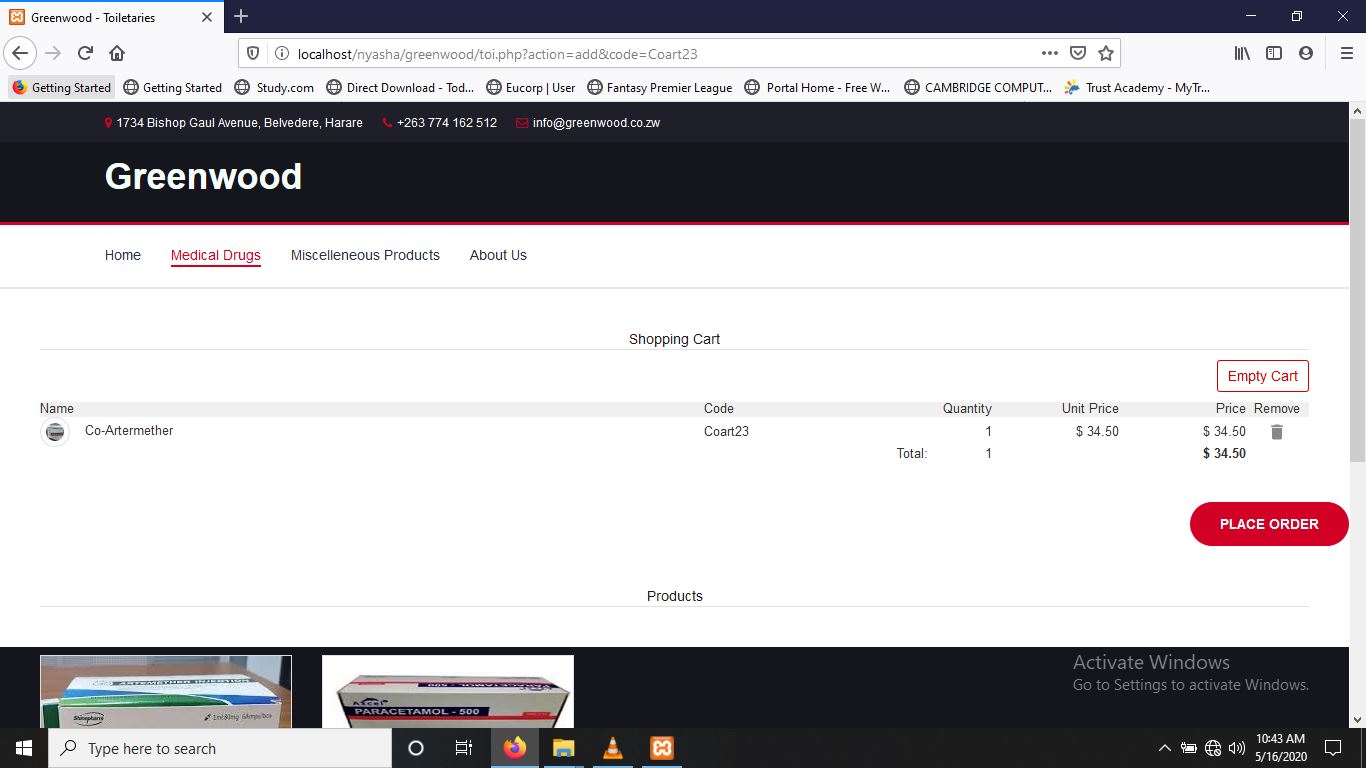Open the Firefox hamburger menu
The image size is (1366, 768).
pyautogui.click(x=1346, y=53)
